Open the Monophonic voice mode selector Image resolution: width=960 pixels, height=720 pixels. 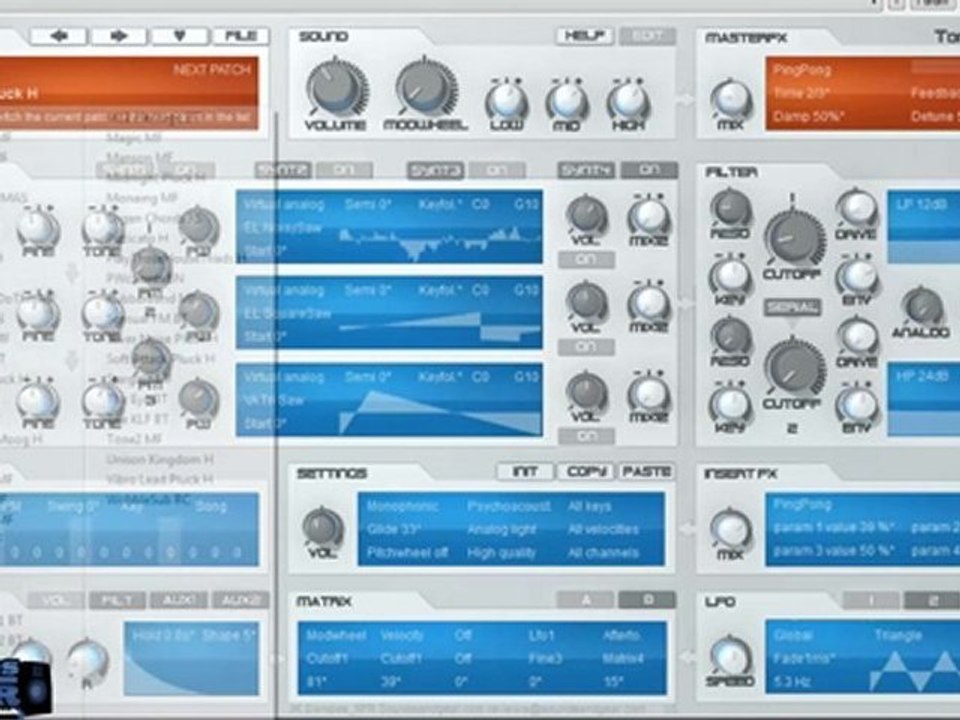(x=402, y=506)
